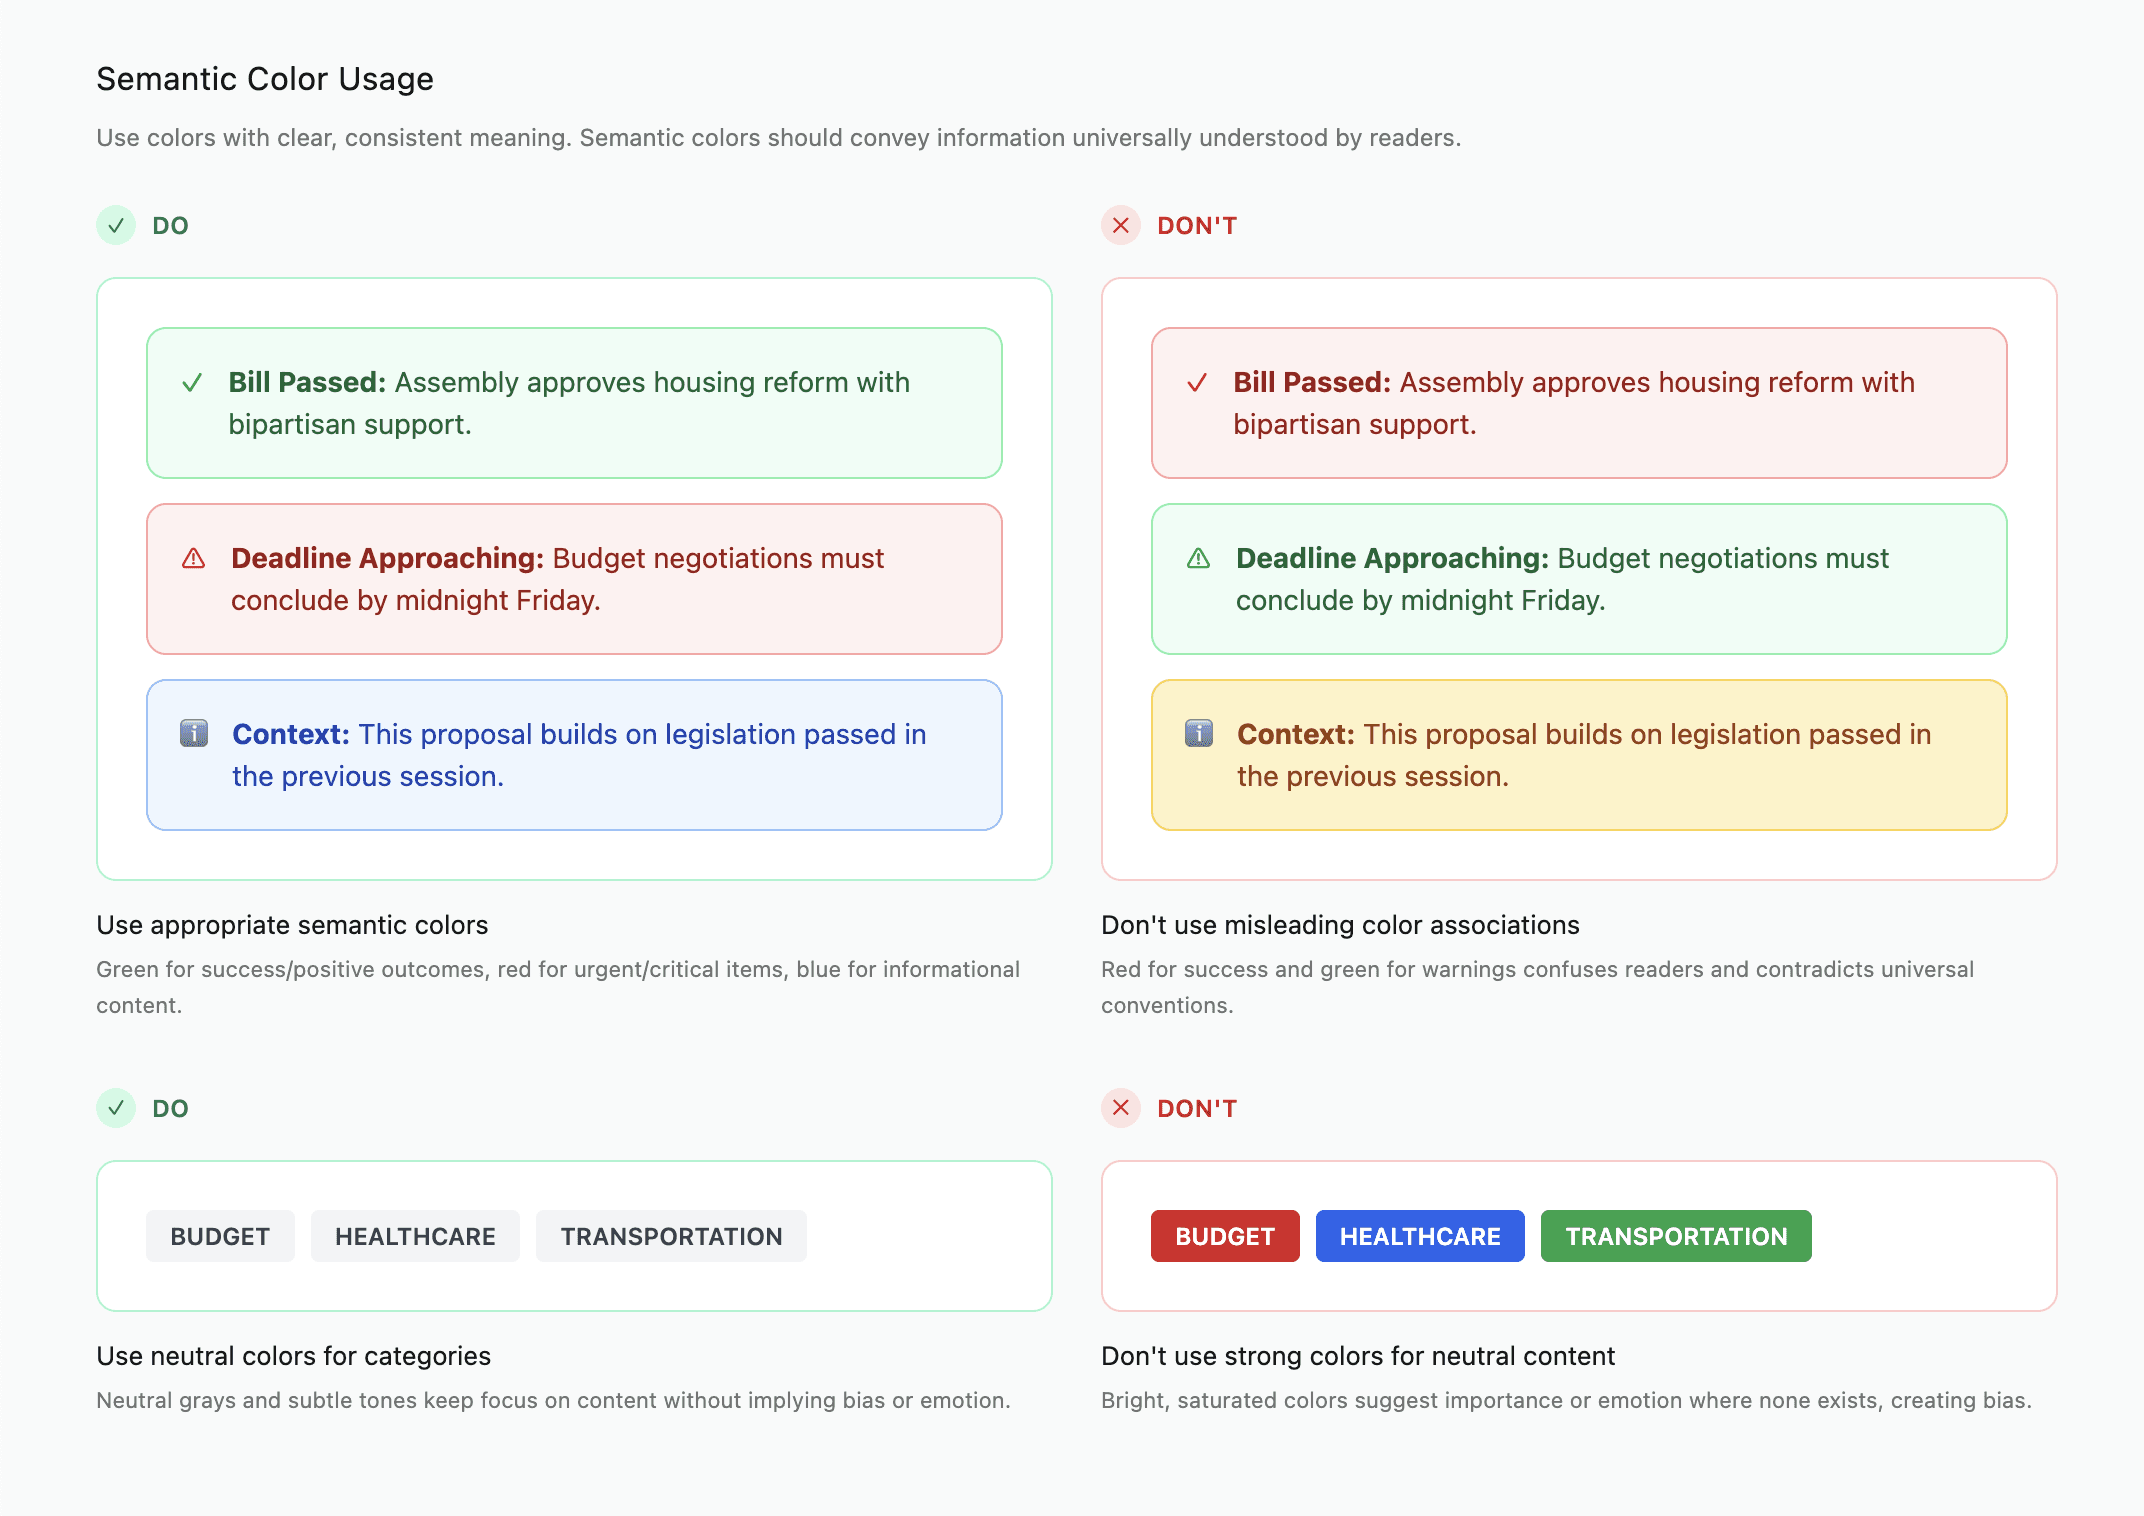Click the yellow Context alert box text
This screenshot has width=2144, height=1516.
pyautogui.click(x=1583, y=755)
